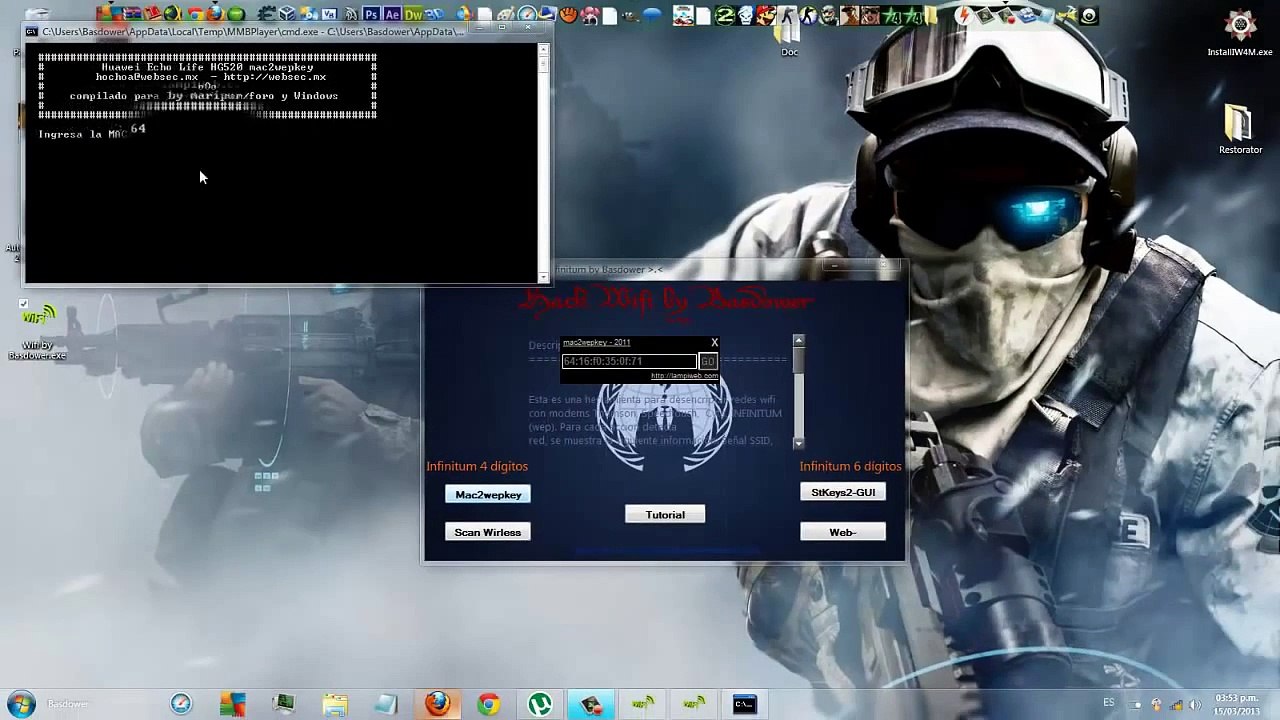1280x720 pixels.
Task: Click the MAC address input field
Action: point(629,361)
